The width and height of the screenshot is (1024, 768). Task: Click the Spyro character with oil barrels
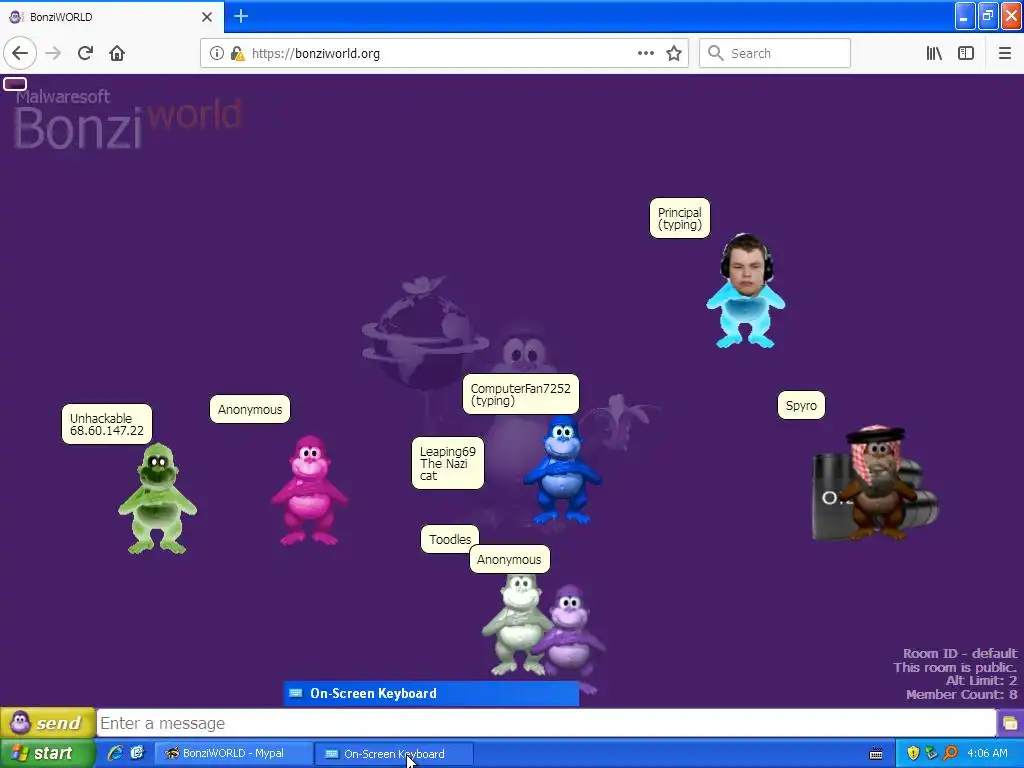tap(875, 483)
